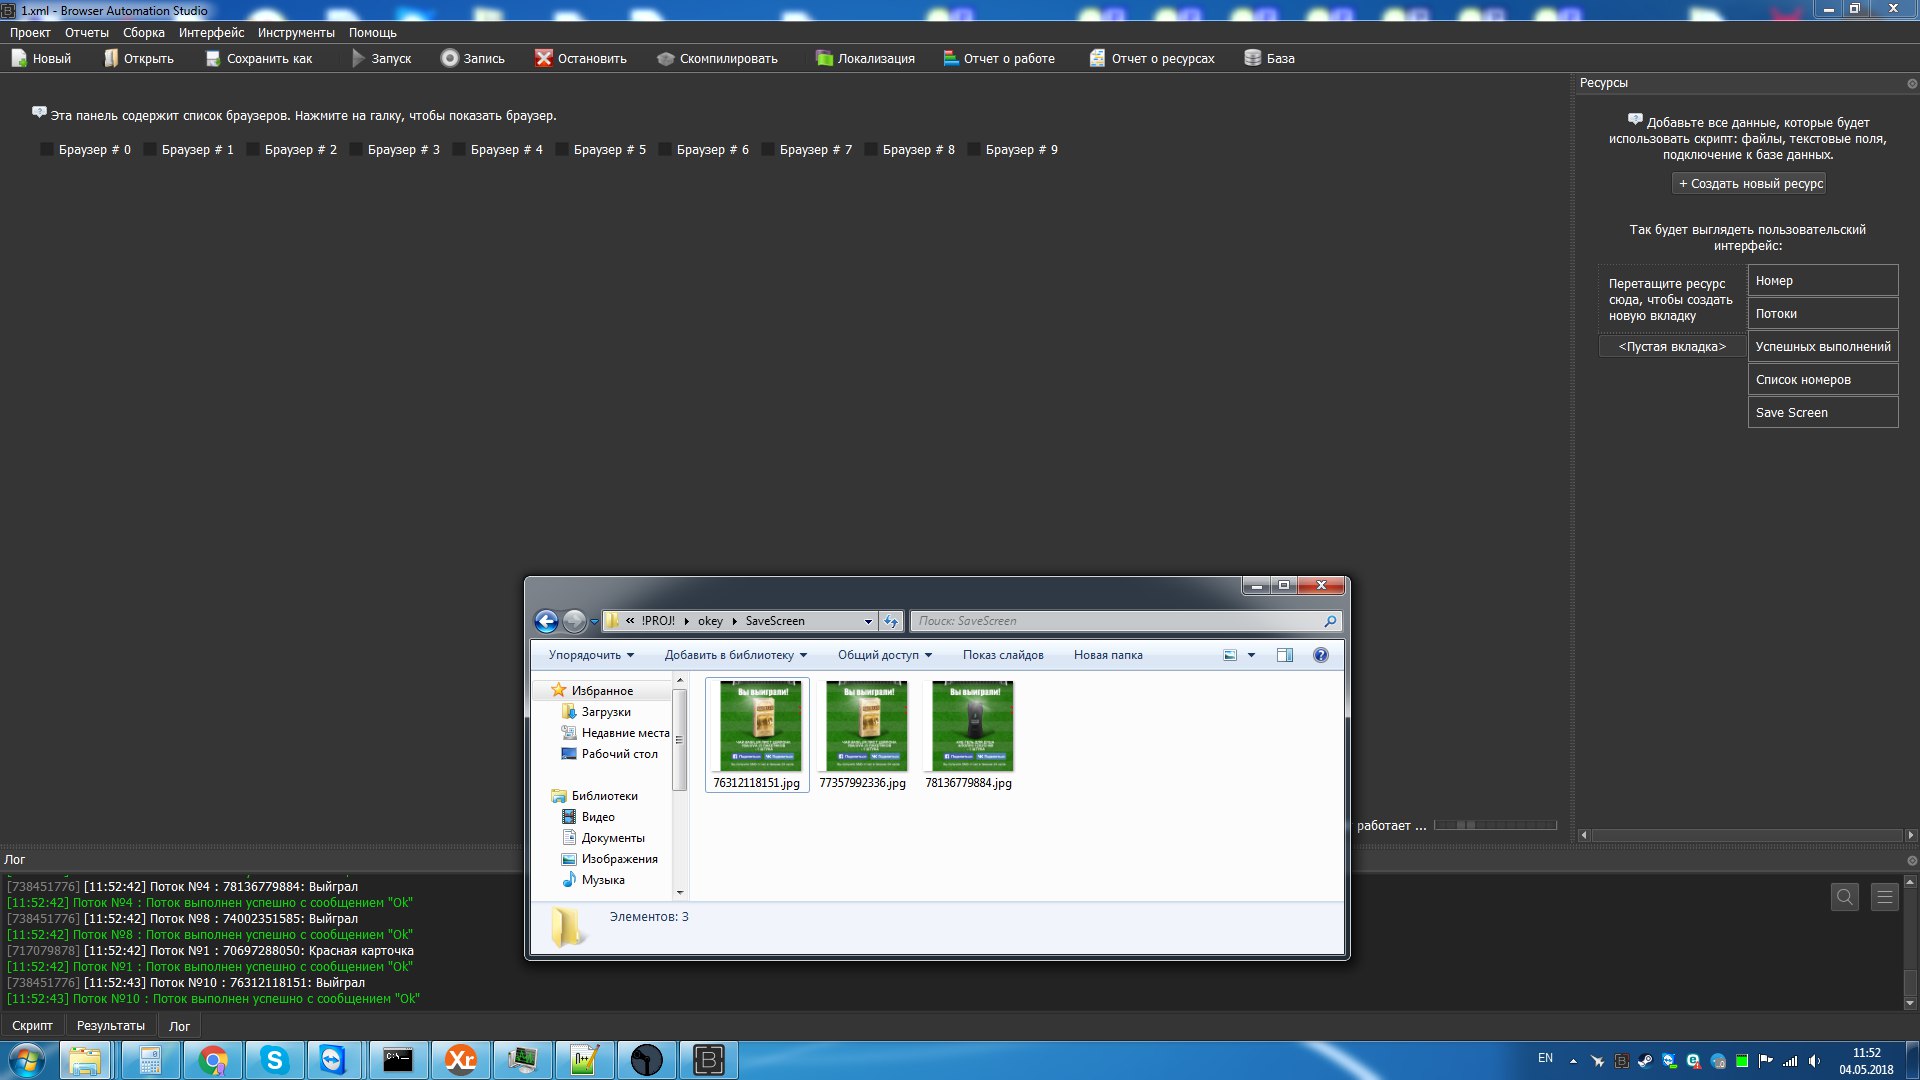Select the Список номеров resource
Screen dimensions: 1920x1080
[x=1823, y=379]
